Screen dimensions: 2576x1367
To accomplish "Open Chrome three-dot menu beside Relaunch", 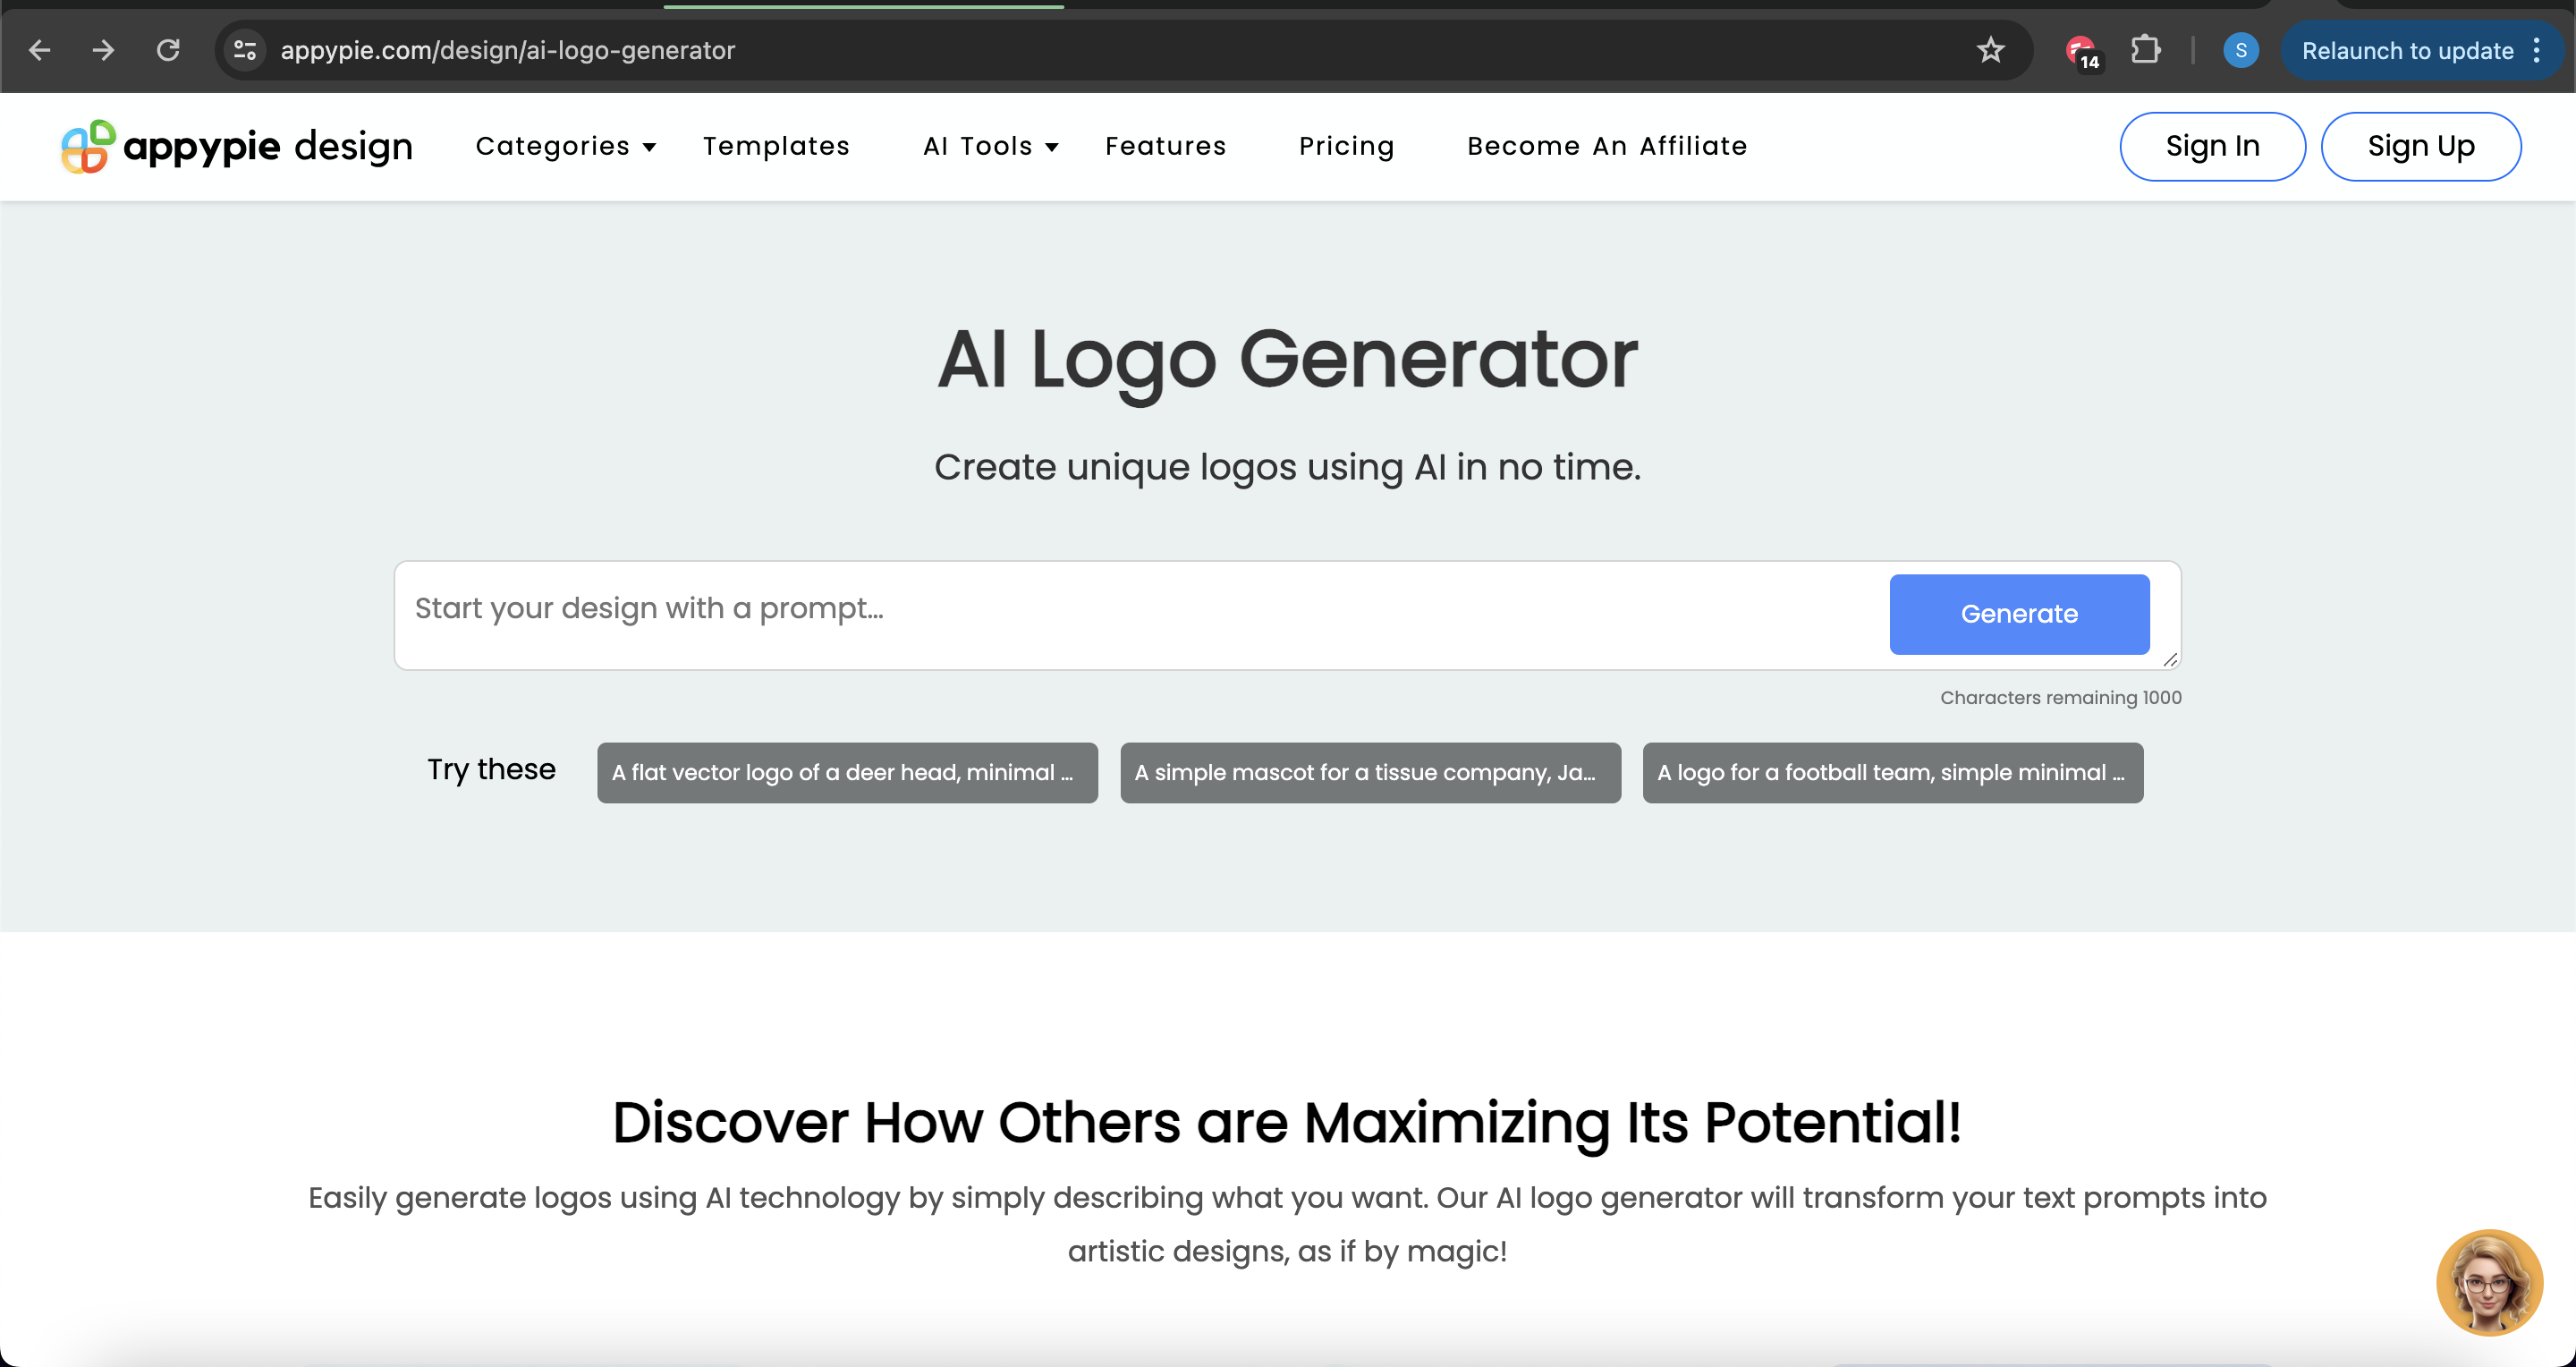I will (2536, 50).
